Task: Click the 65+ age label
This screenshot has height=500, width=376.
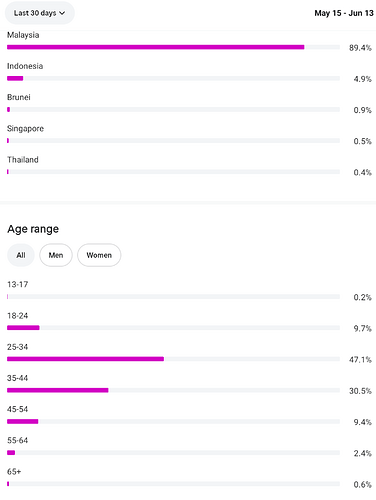Action: coord(14,472)
